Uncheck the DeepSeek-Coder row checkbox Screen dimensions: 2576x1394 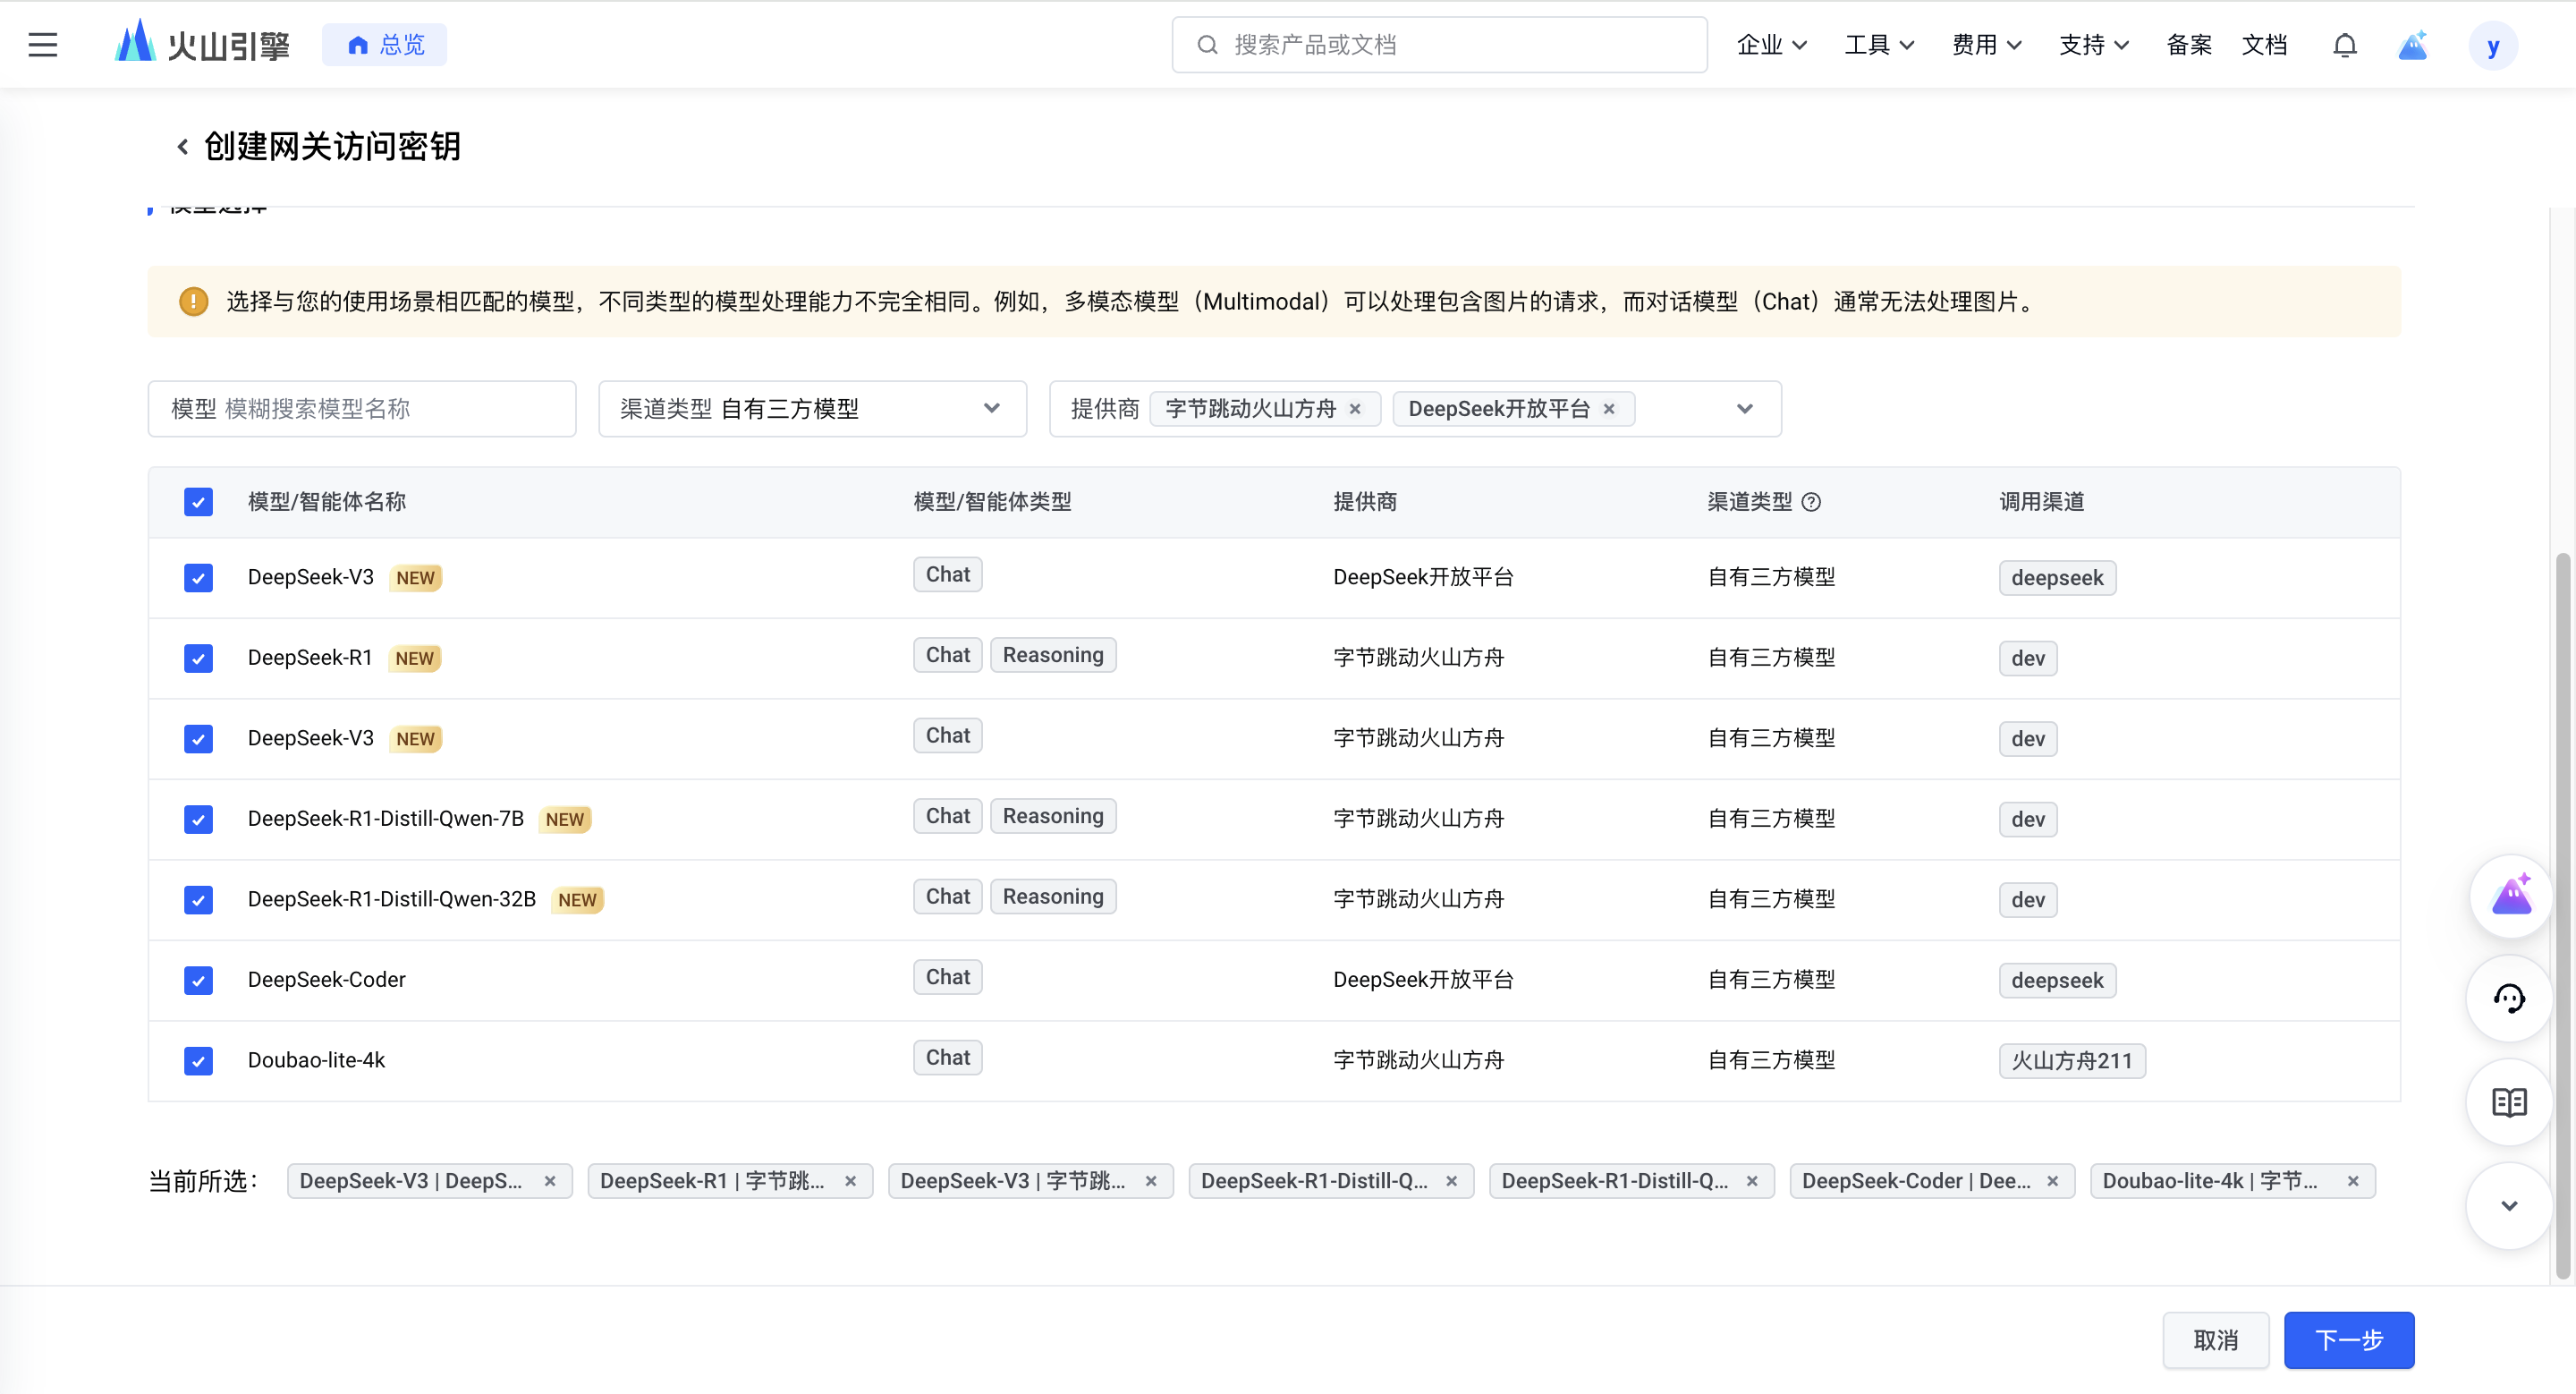click(198, 980)
